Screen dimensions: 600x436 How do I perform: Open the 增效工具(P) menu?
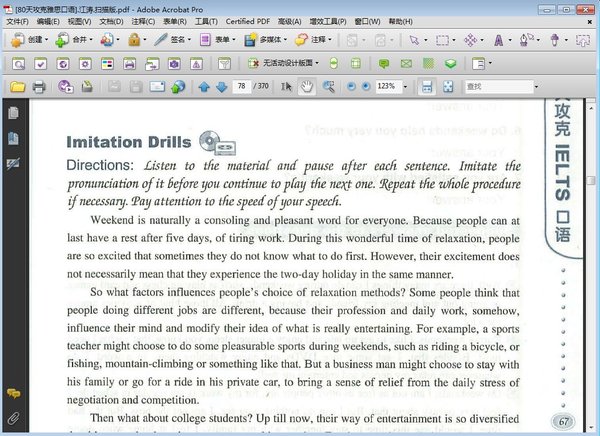[328, 21]
